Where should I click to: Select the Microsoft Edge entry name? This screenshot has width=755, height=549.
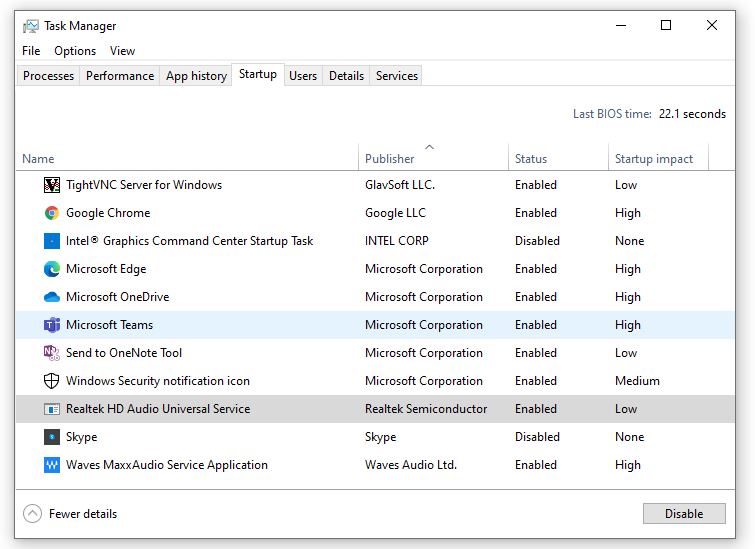coord(106,269)
